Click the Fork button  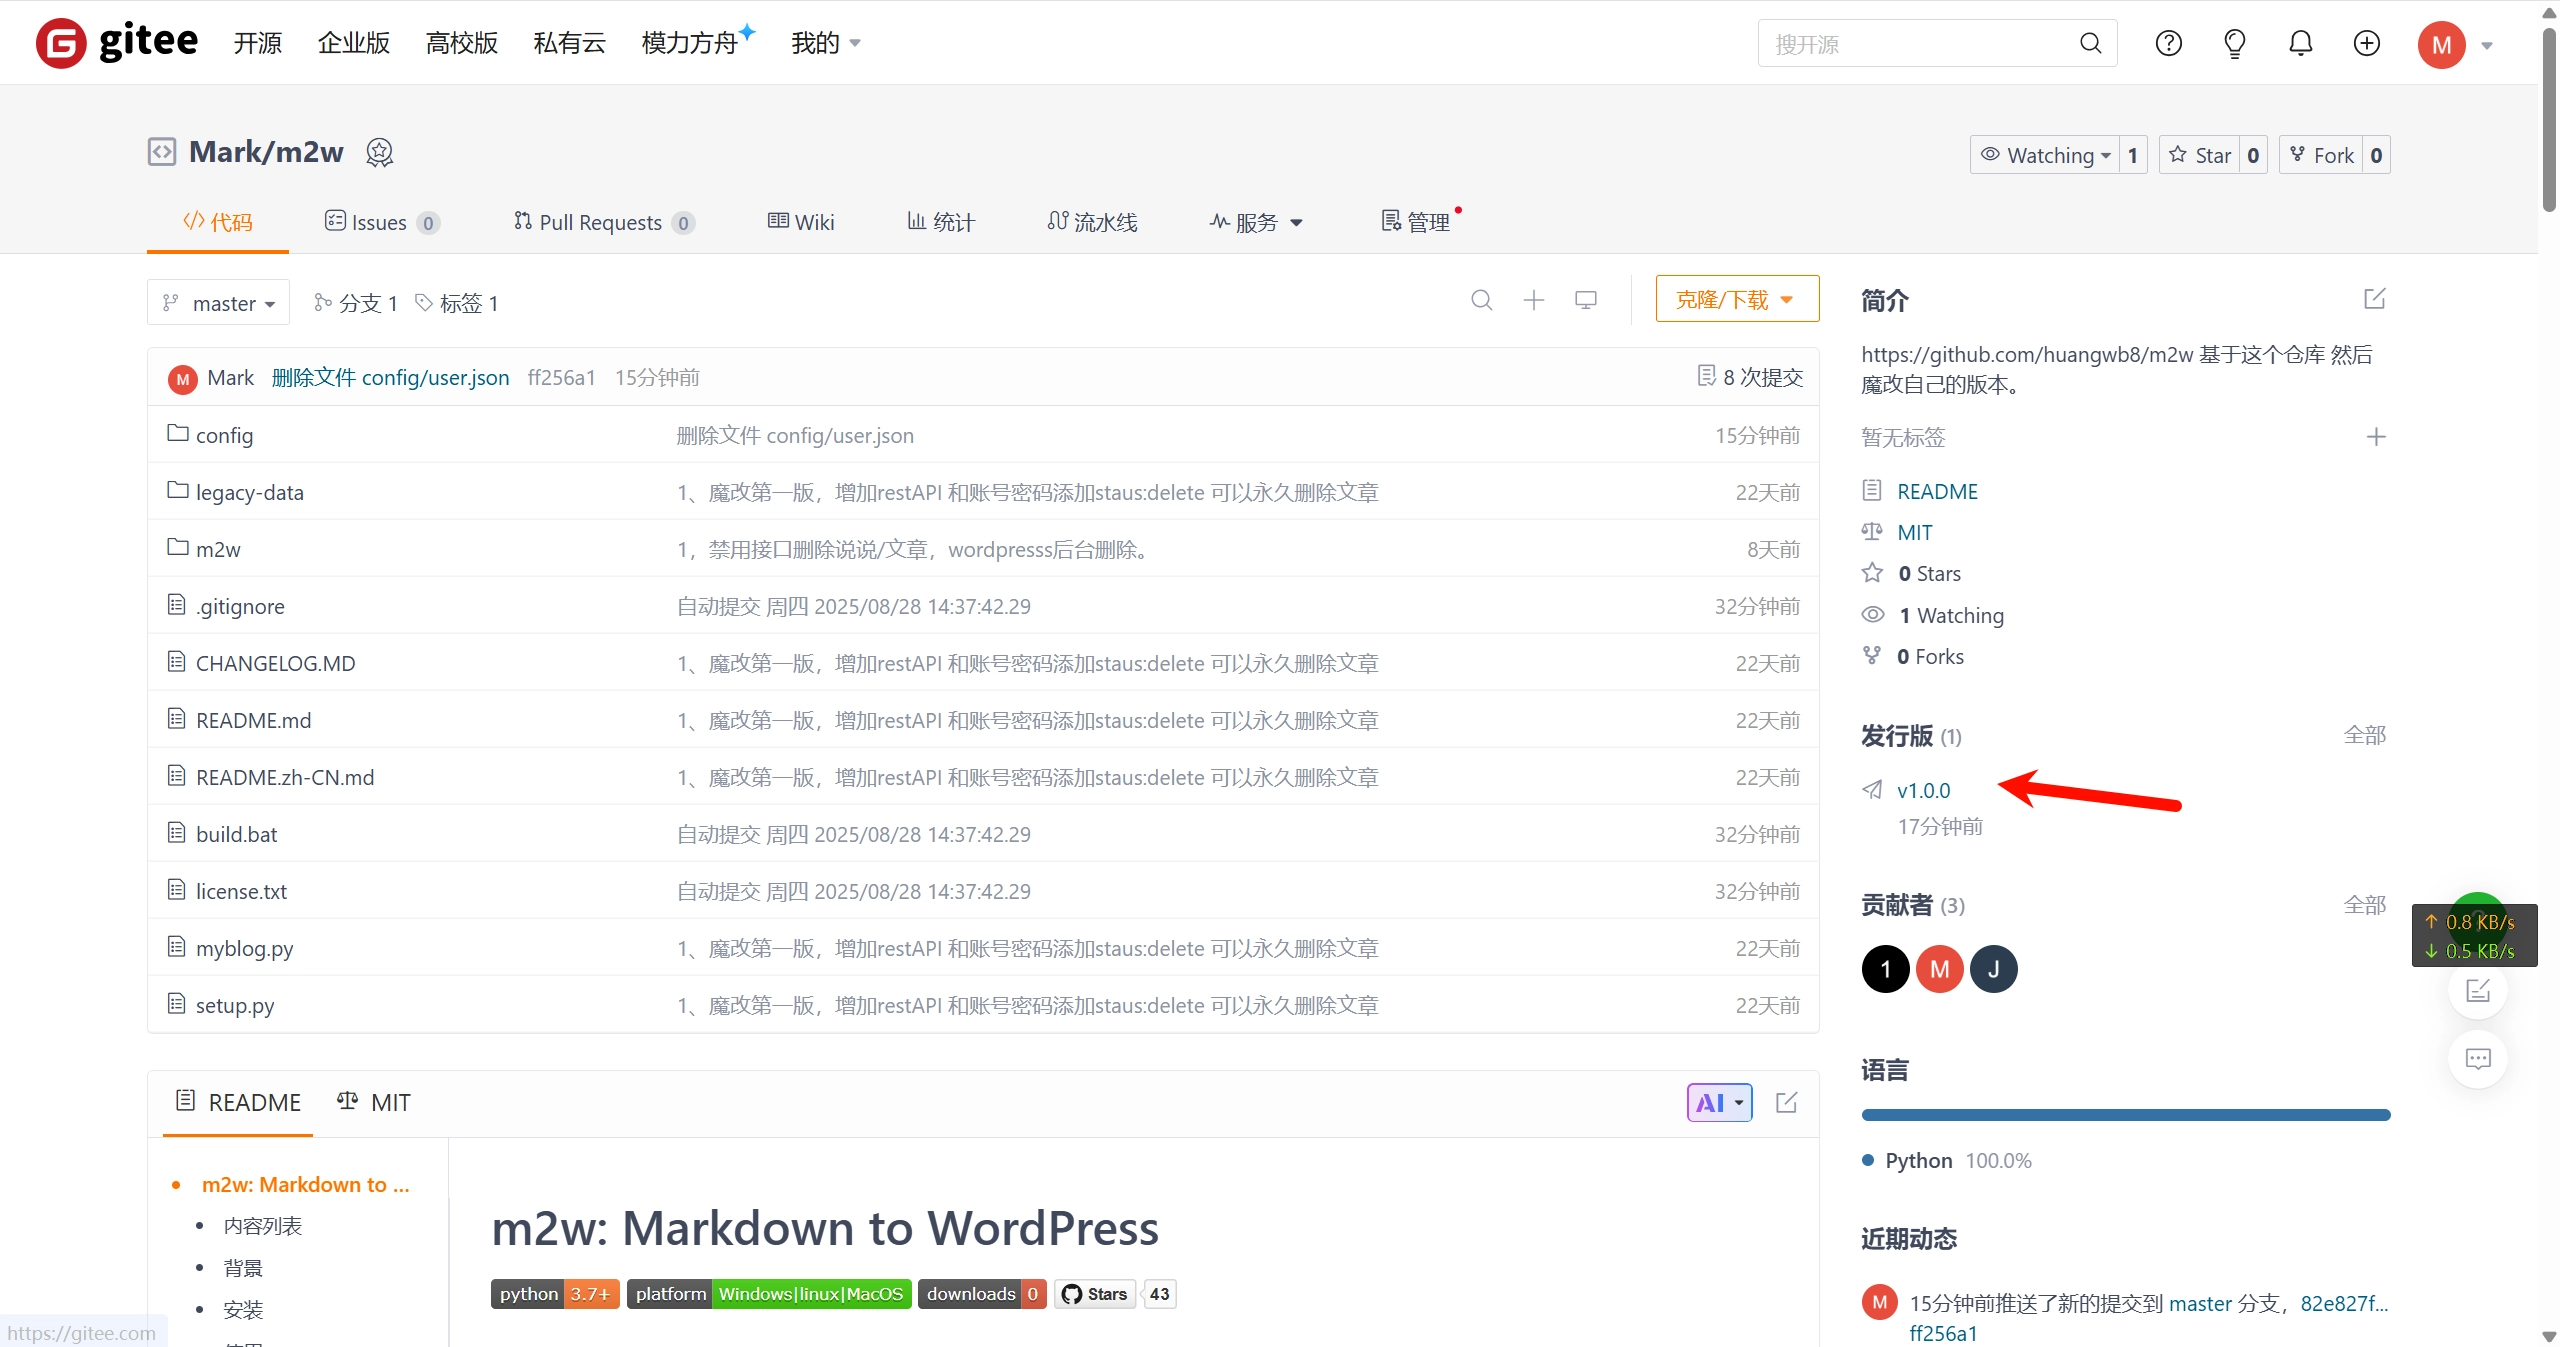[x=2322, y=155]
